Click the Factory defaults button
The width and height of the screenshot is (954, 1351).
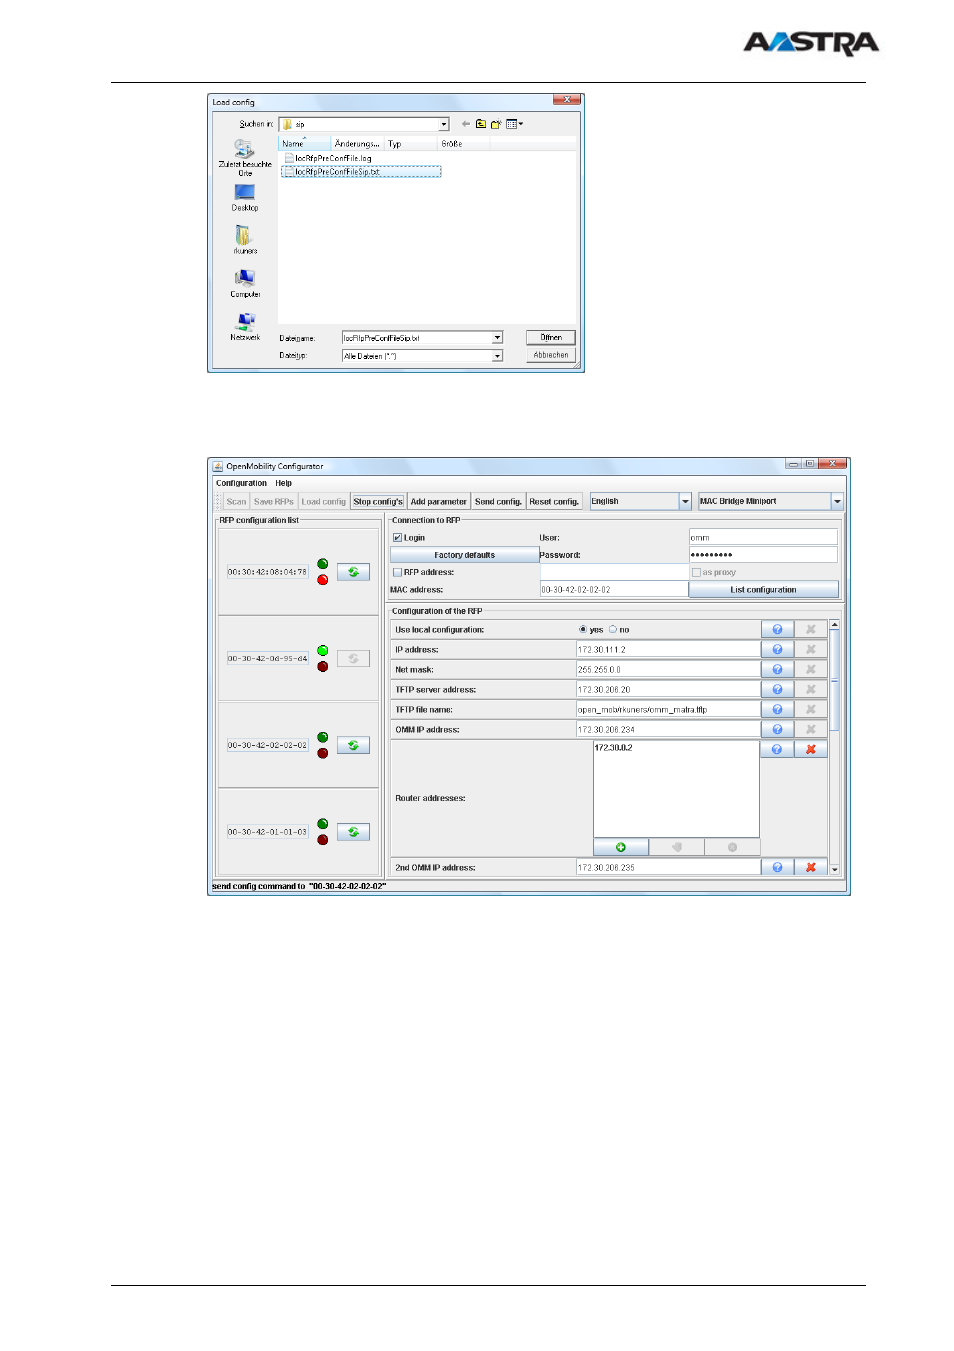click(x=464, y=555)
